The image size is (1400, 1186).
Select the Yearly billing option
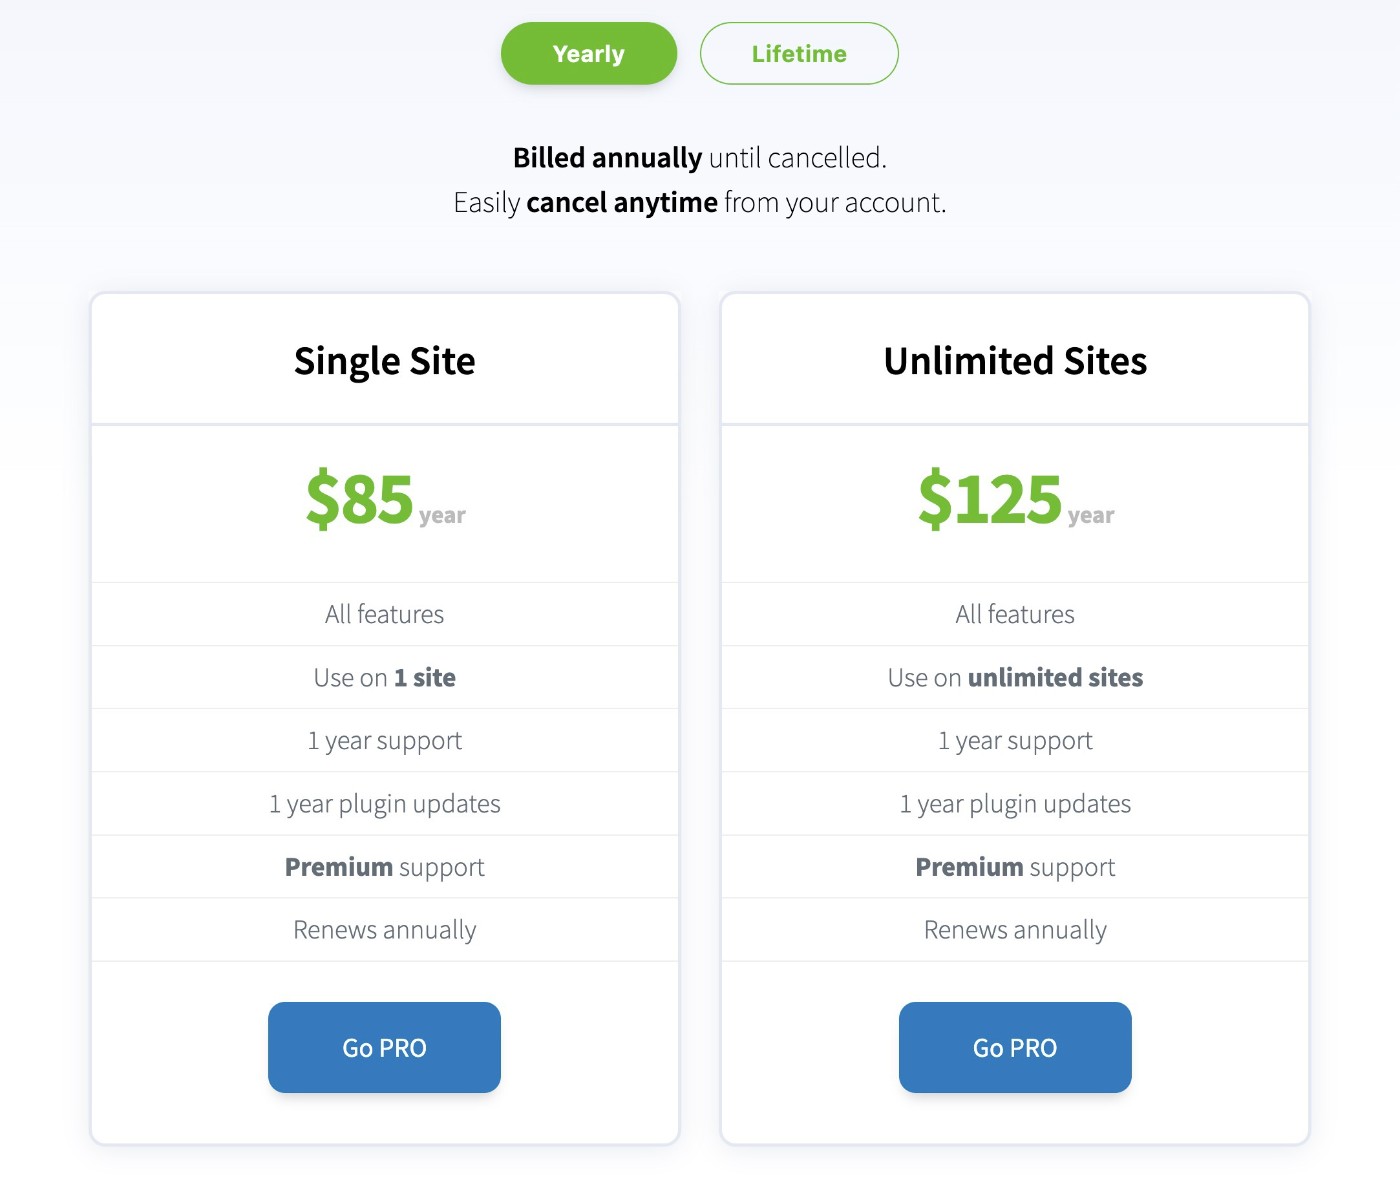[x=588, y=54]
